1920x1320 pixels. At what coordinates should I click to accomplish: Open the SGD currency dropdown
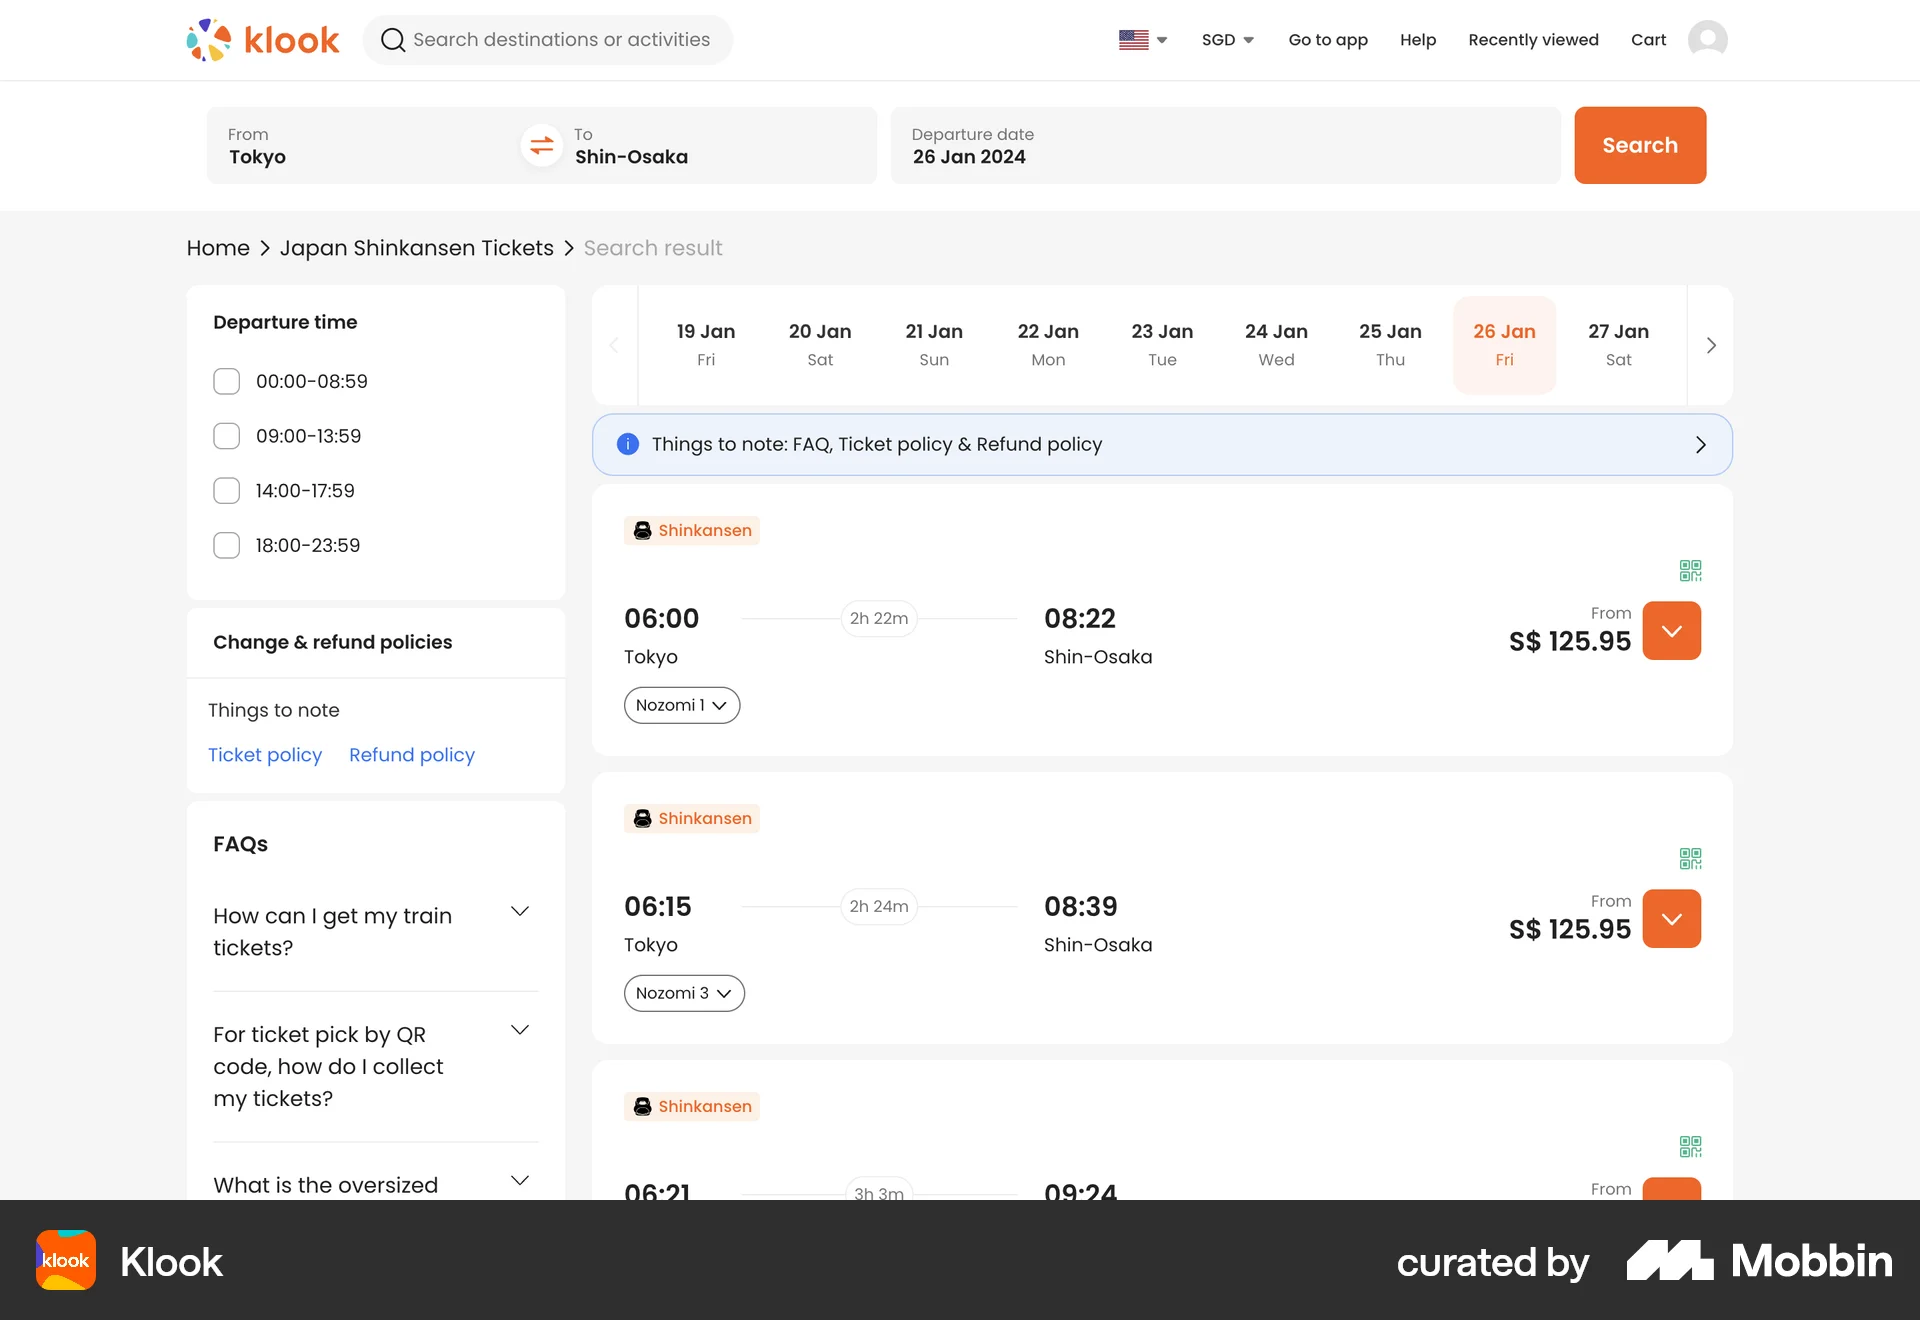pyautogui.click(x=1227, y=40)
